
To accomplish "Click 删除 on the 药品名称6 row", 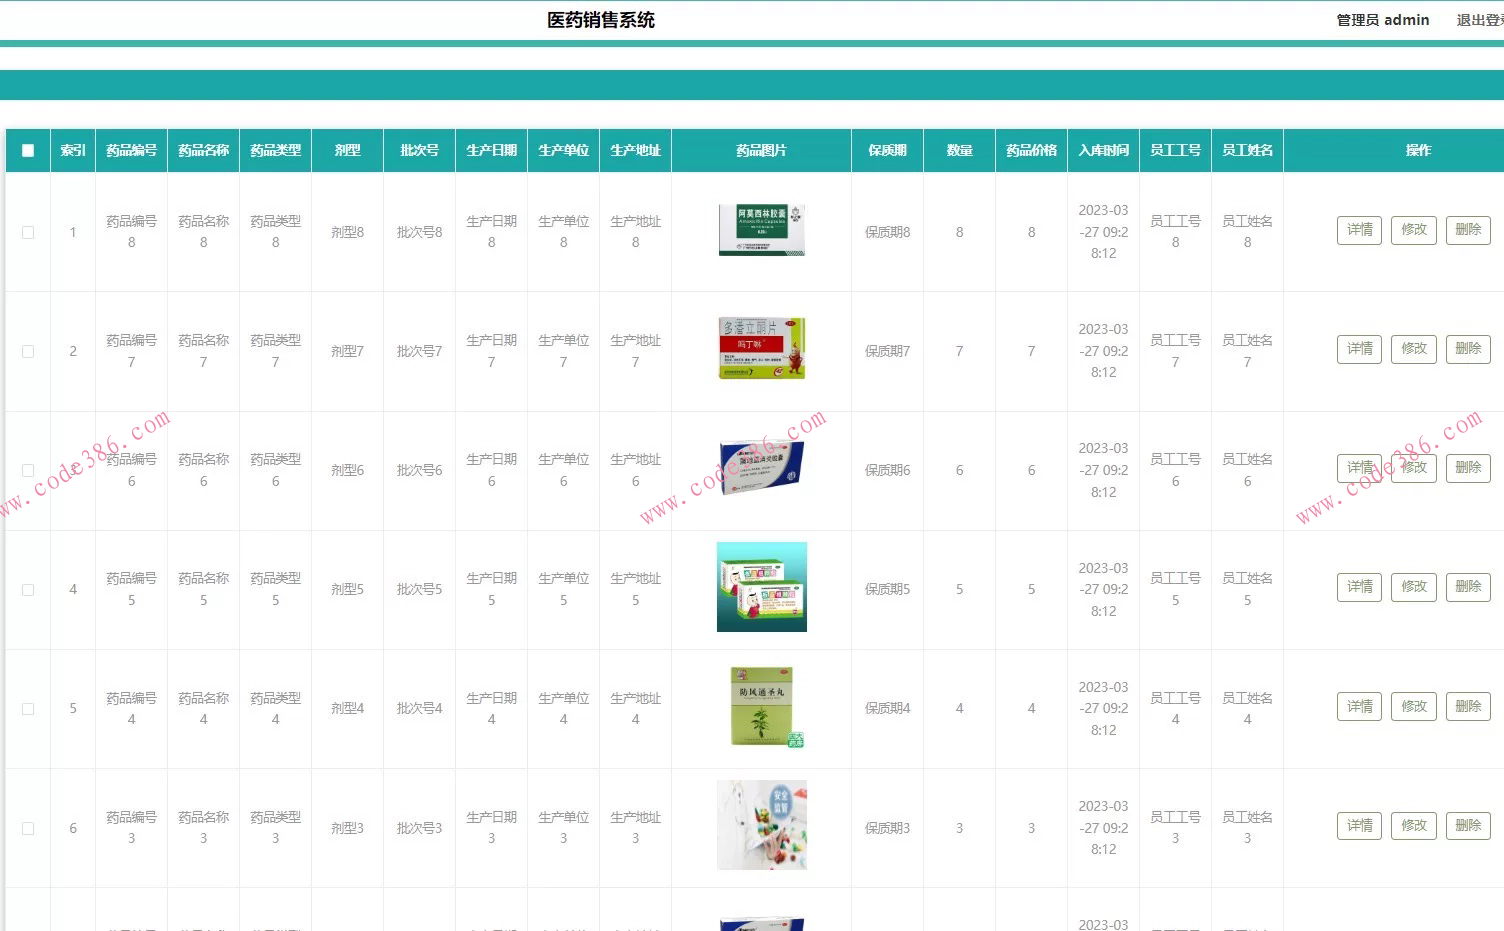I will pos(1467,467).
